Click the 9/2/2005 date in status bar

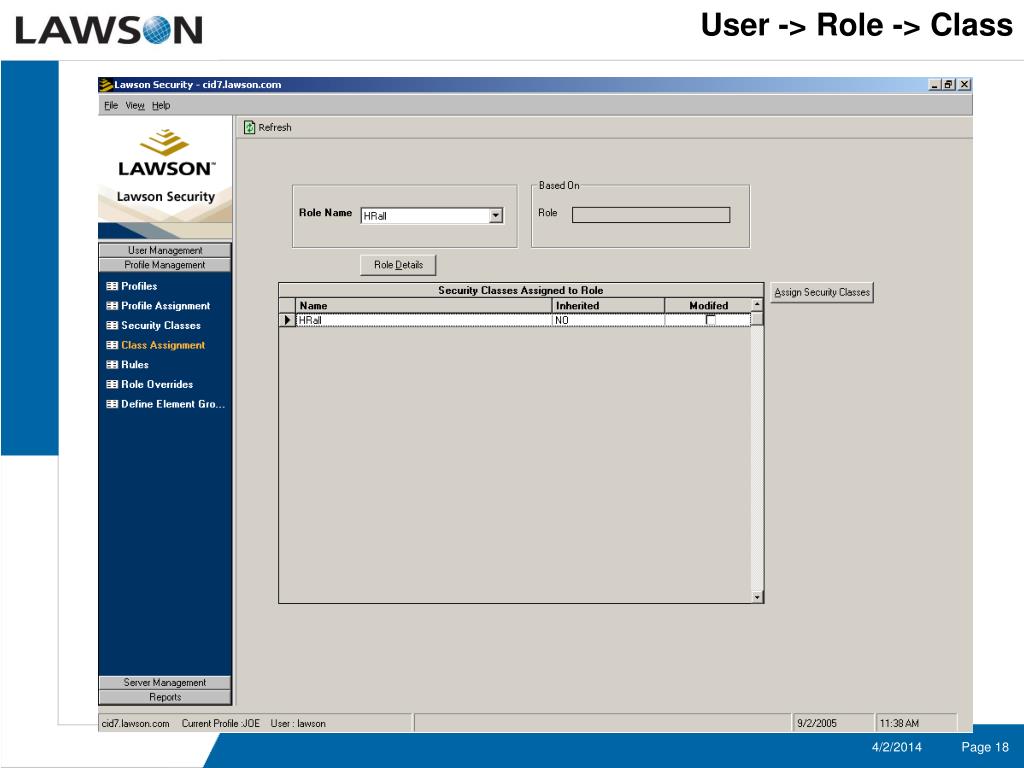pos(817,724)
